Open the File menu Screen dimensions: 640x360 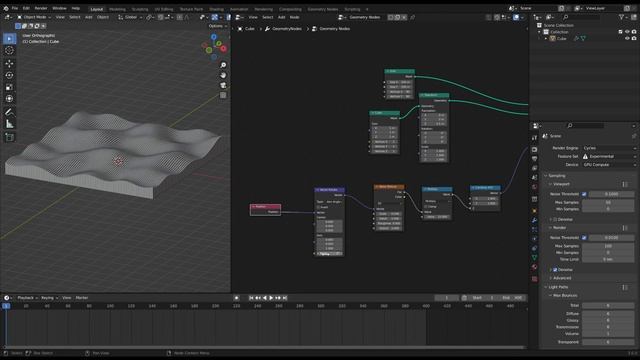pos(15,8)
